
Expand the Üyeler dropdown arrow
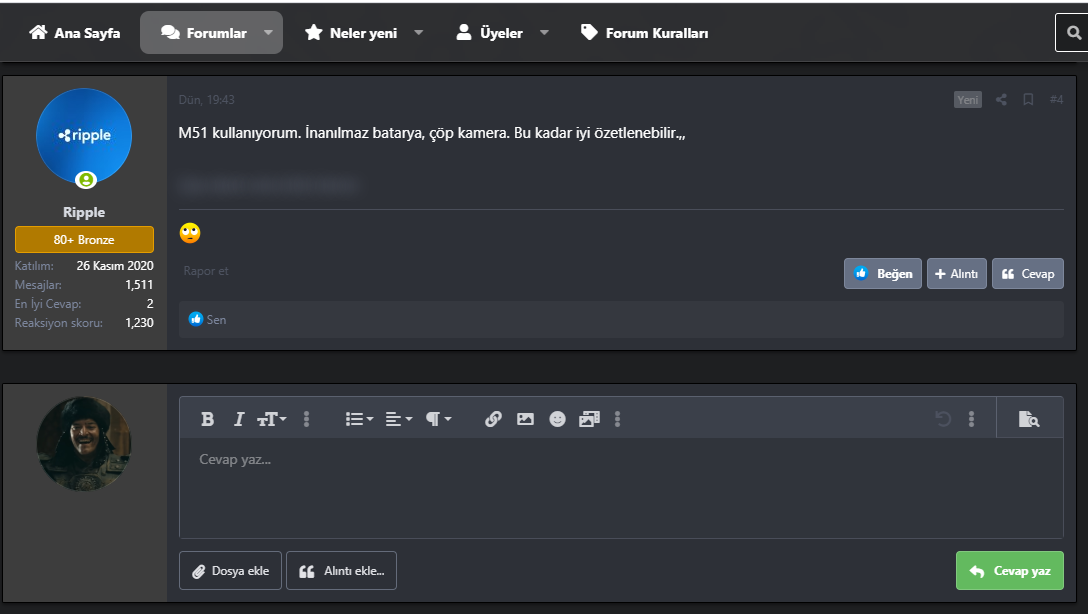coord(544,33)
